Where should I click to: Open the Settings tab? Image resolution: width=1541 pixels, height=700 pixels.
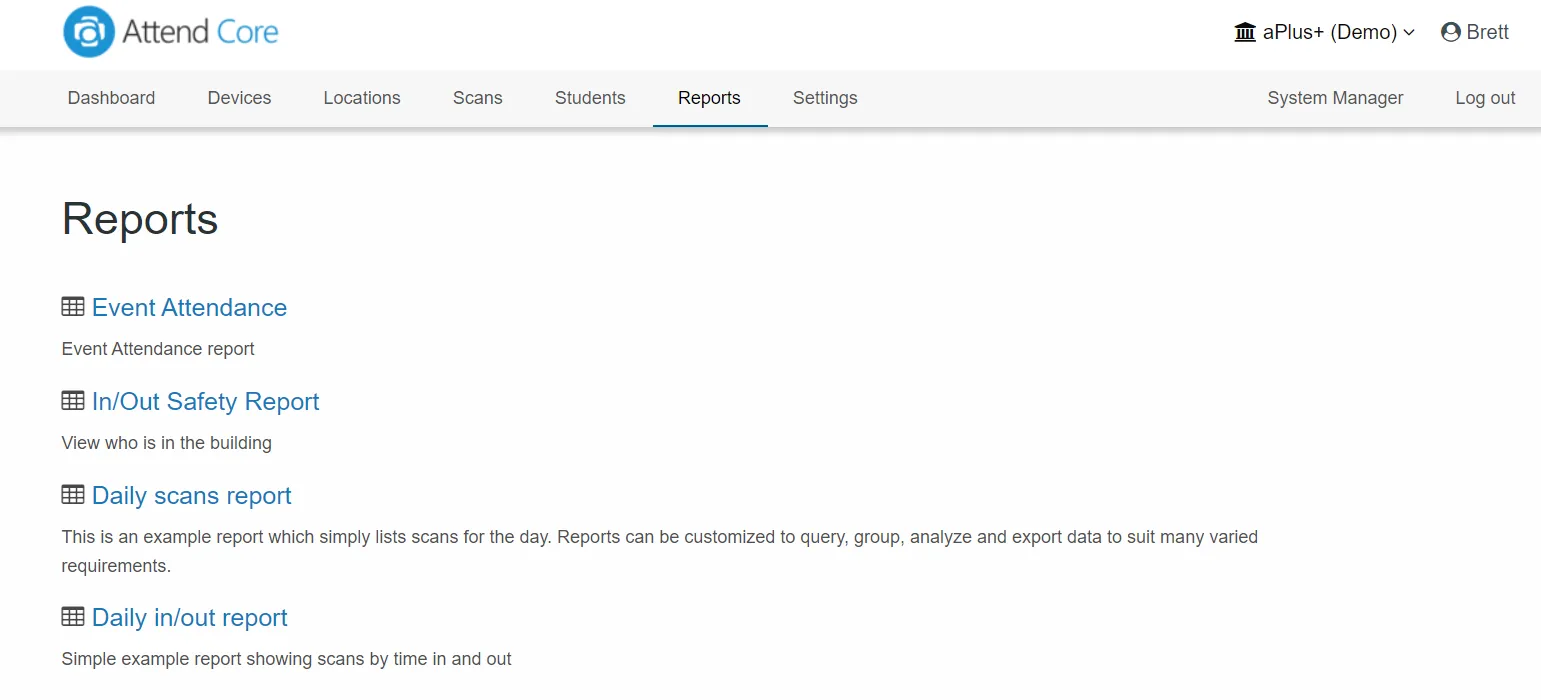(x=825, y=98)
